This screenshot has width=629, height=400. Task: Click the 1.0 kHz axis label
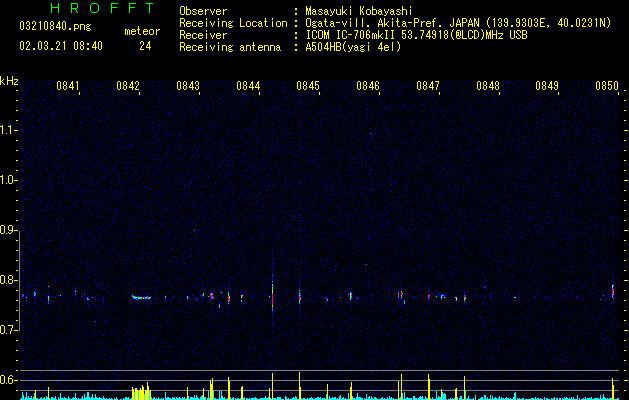click(8, 180)
